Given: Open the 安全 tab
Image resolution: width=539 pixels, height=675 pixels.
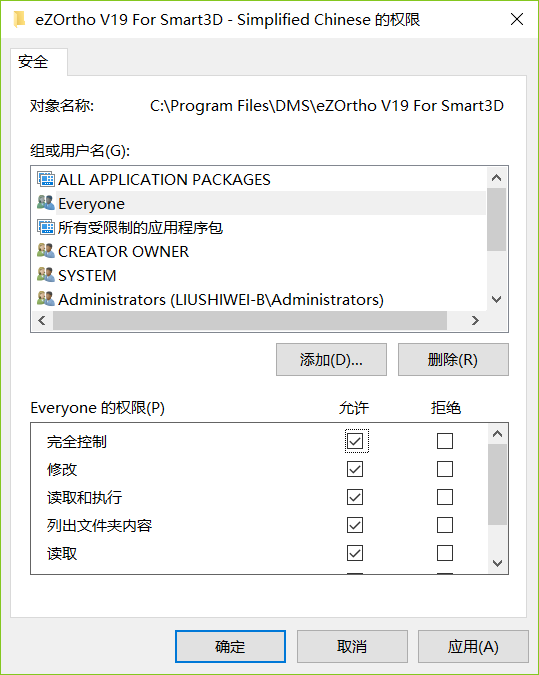Looking at the screenshot, I should pyautogui.click(x=33, y=62).
